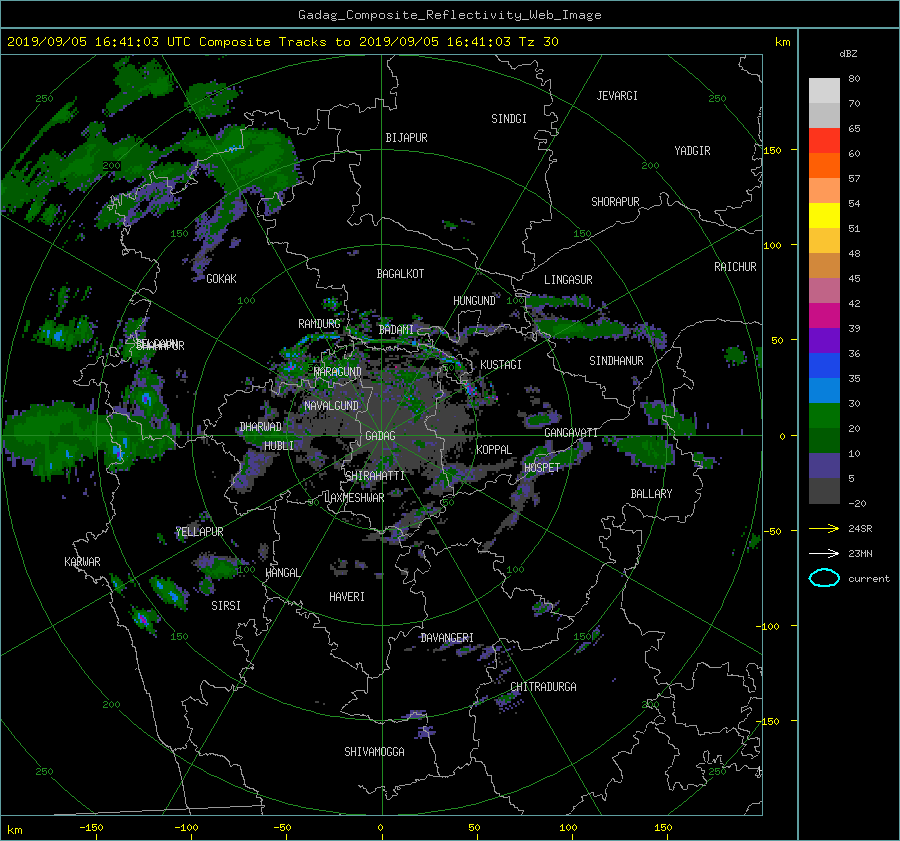Select the light gray 70 dBZ swatch
Image resolution: width=900 pixels, height=841 pixels.
824,91
